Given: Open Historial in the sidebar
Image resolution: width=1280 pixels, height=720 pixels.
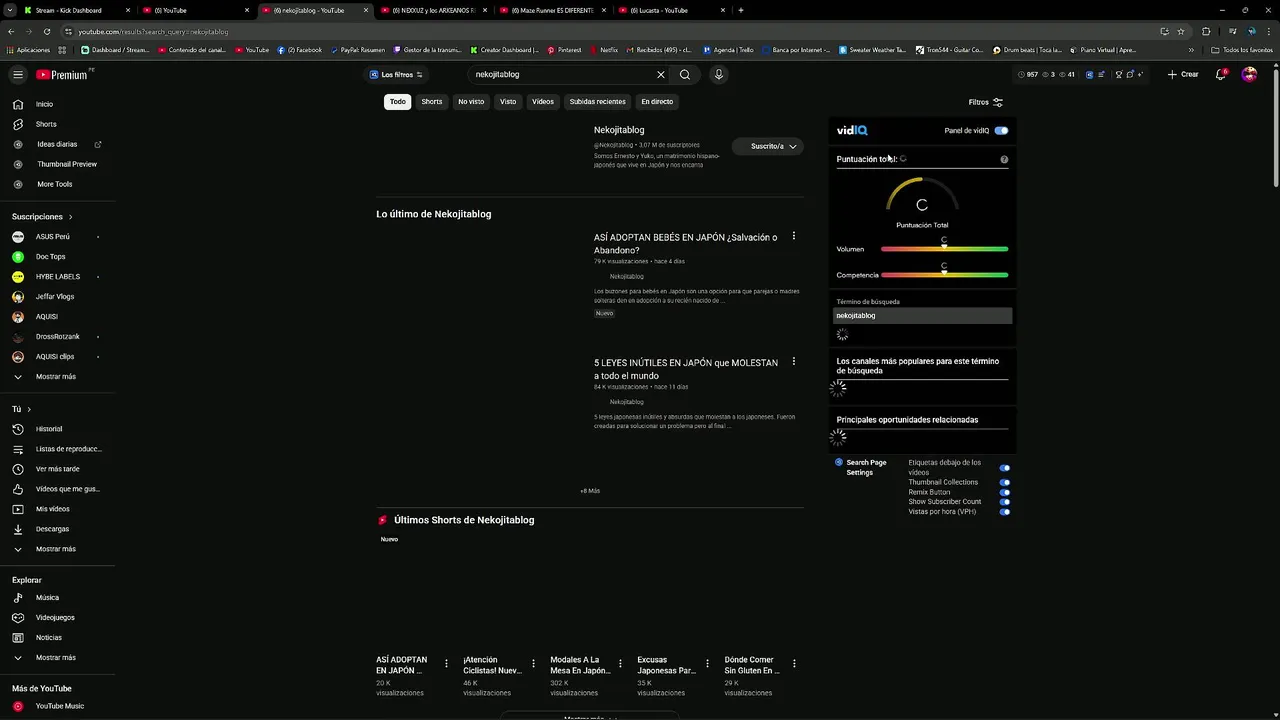Looking at the screenshot, I should point(49,429).
